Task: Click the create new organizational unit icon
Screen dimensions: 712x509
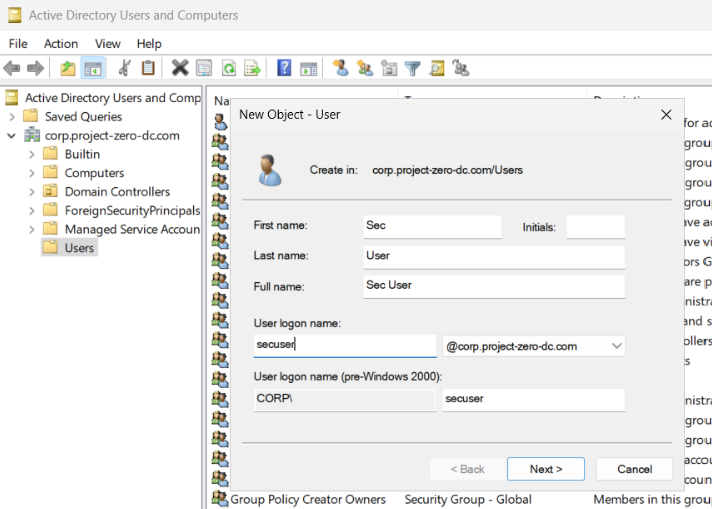Action: pyautogui.click(x=389, y=68)
